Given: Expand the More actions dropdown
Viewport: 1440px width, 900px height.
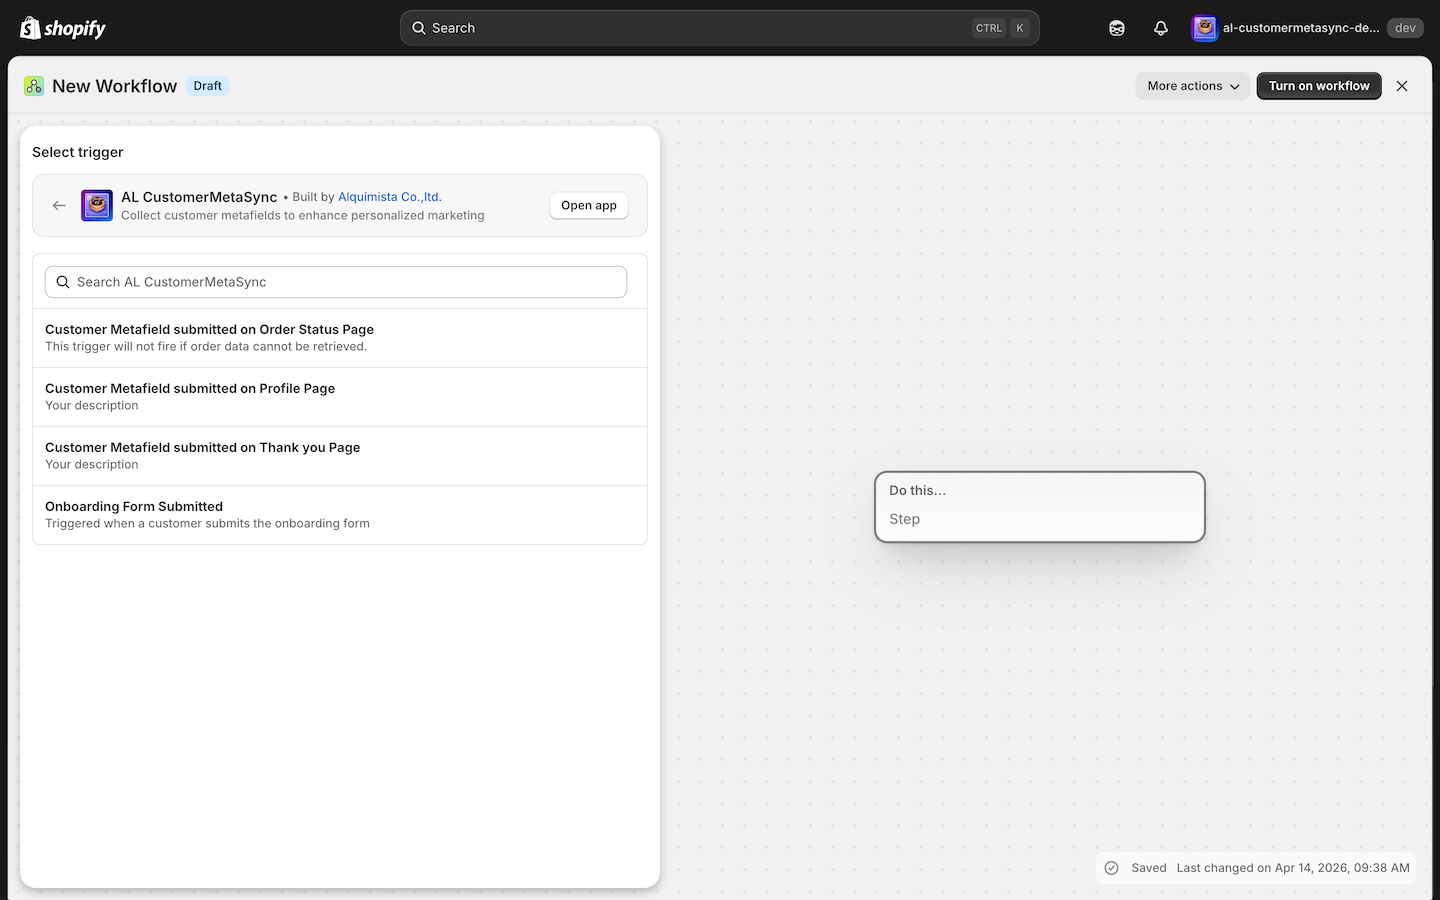Looking at the screenshot, I should (1193, 86).
